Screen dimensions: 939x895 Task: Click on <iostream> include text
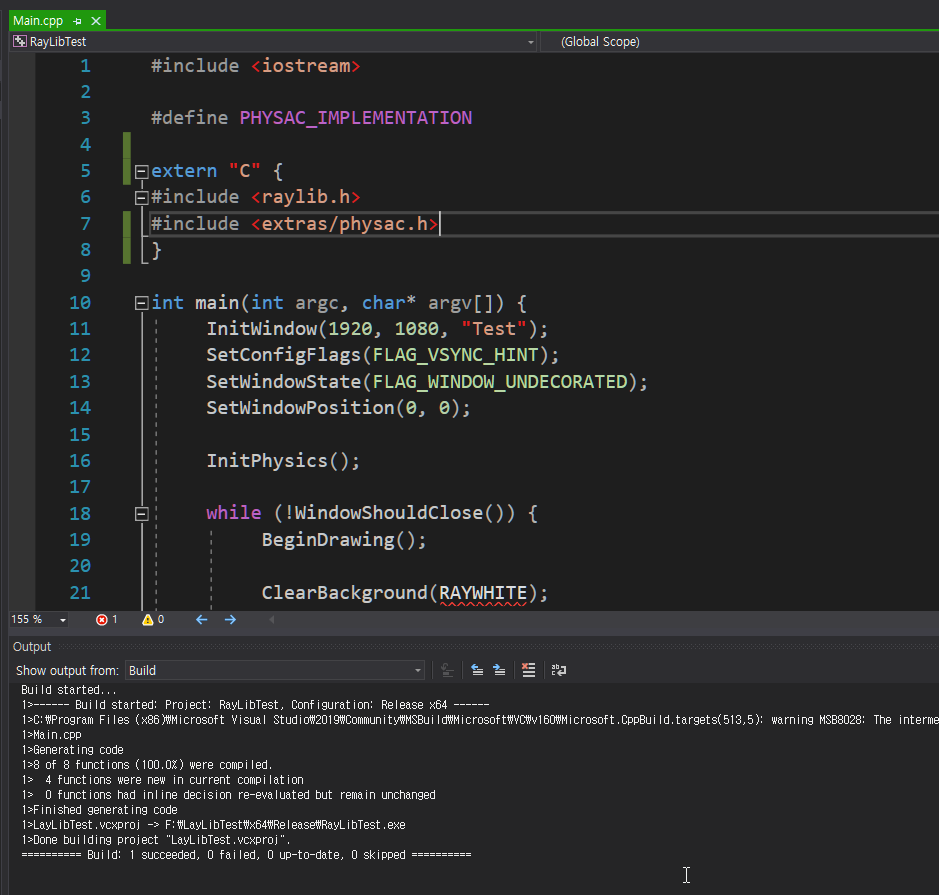(306, 66)
